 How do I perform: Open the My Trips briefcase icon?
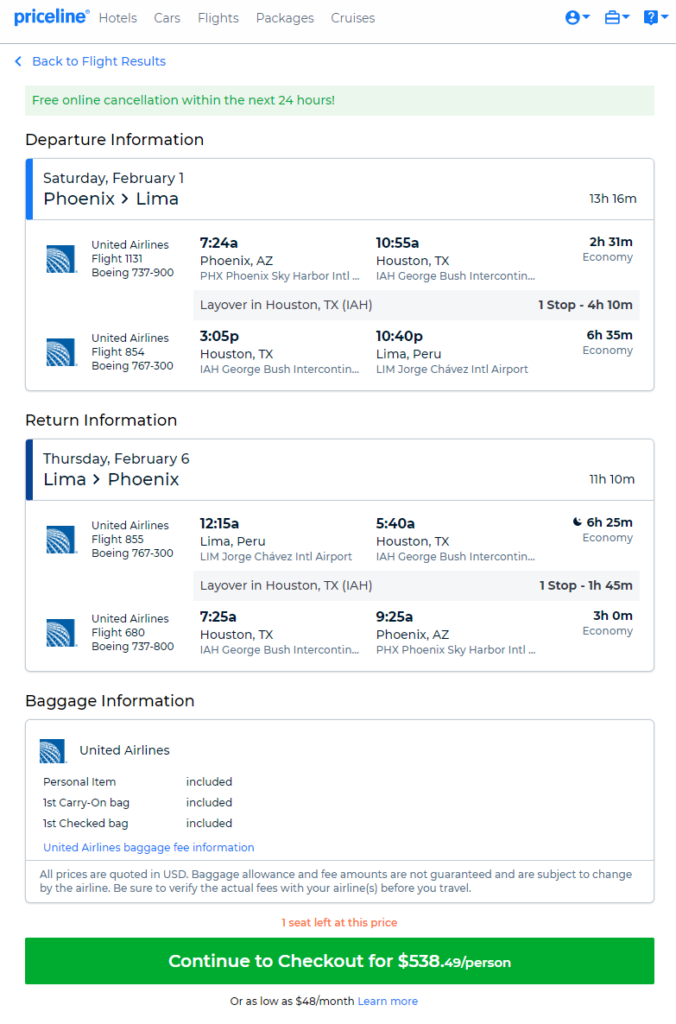(612, 18)
